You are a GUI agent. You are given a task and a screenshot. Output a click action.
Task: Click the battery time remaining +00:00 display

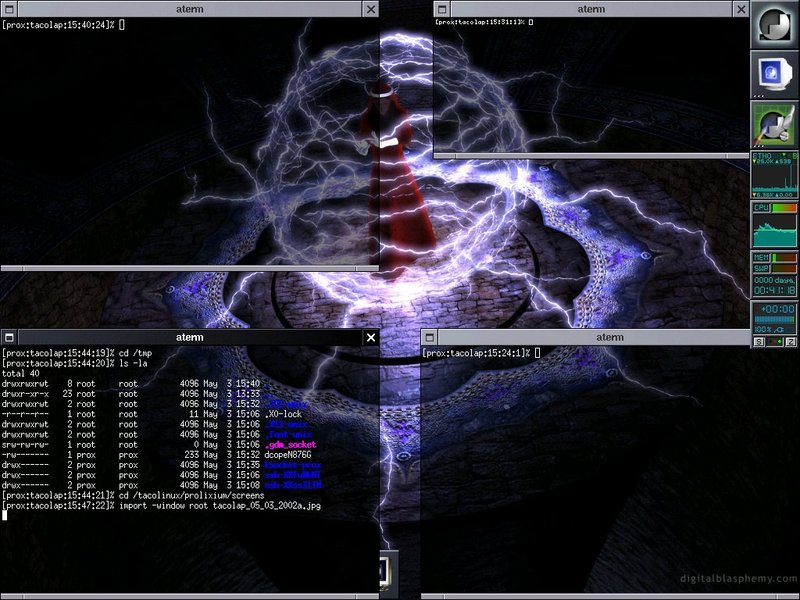(777, 309)
